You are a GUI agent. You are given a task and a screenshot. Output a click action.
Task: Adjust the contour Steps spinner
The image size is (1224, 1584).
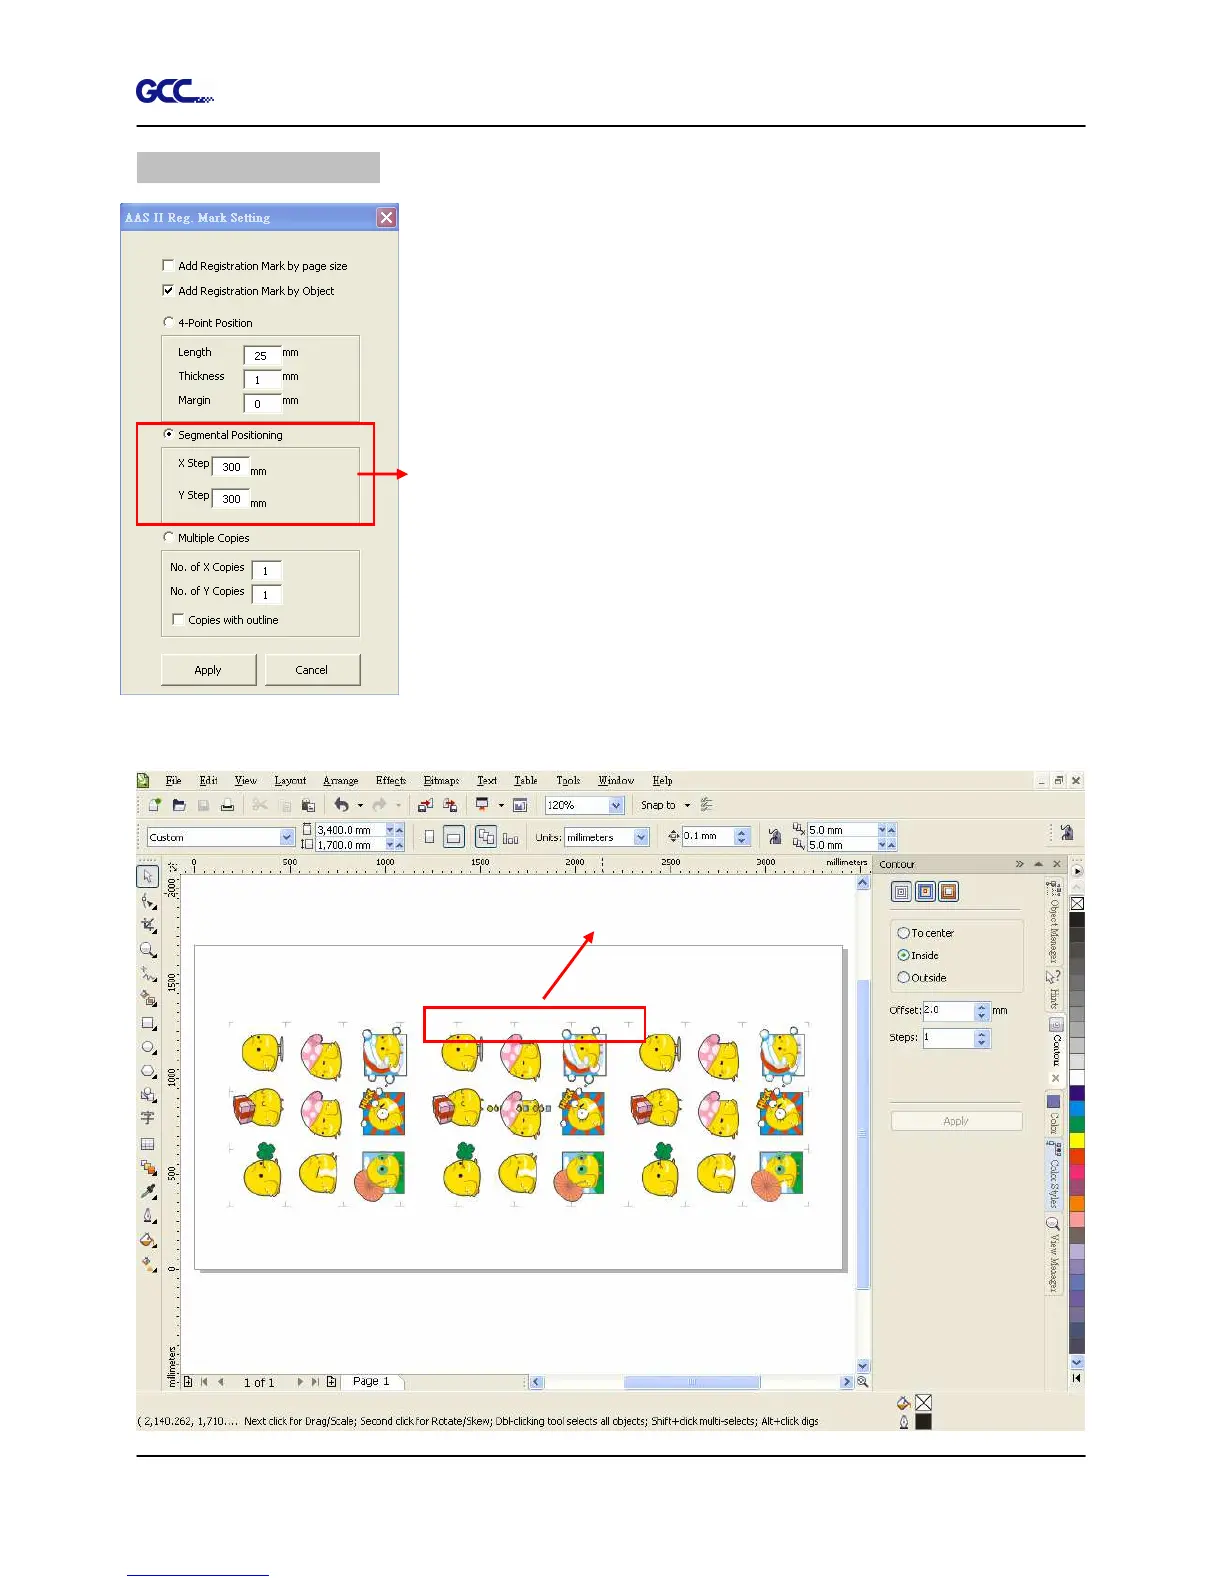(x=982, y=1039)
